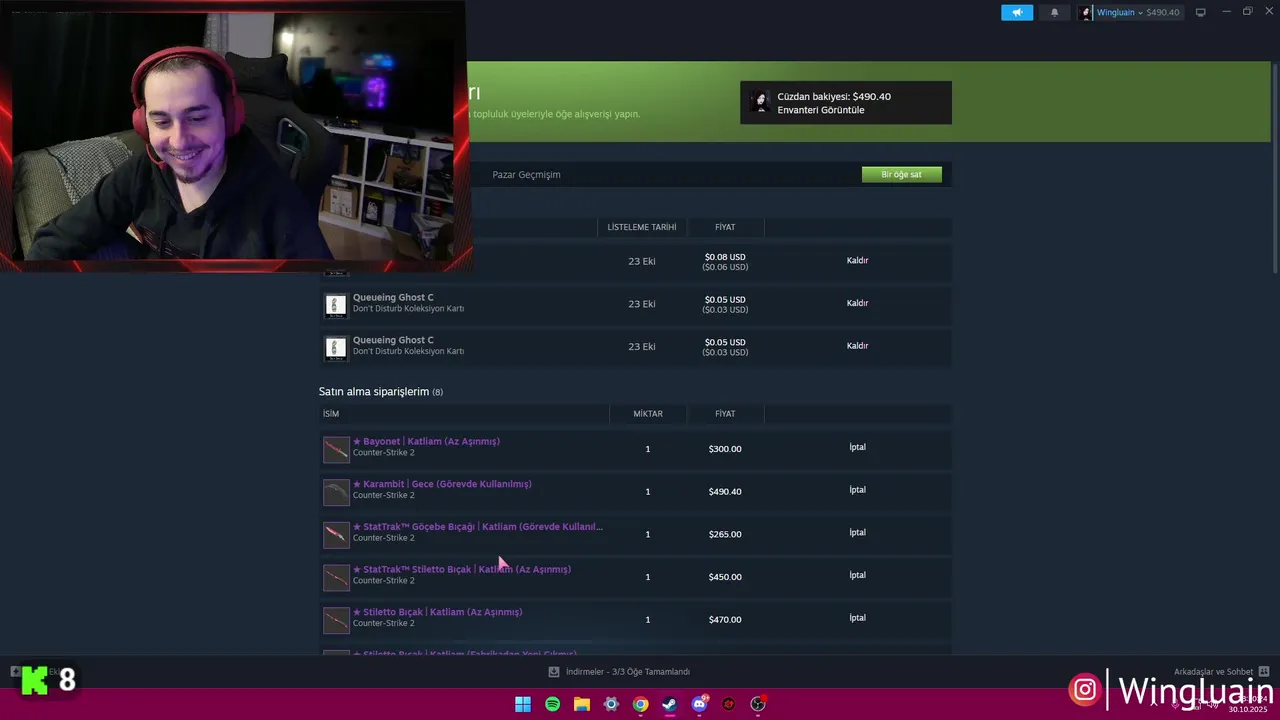Cancel the $470.00 Stiletto Bıçak order
This screenshot has height=720, width=1280.
point(857,618)
